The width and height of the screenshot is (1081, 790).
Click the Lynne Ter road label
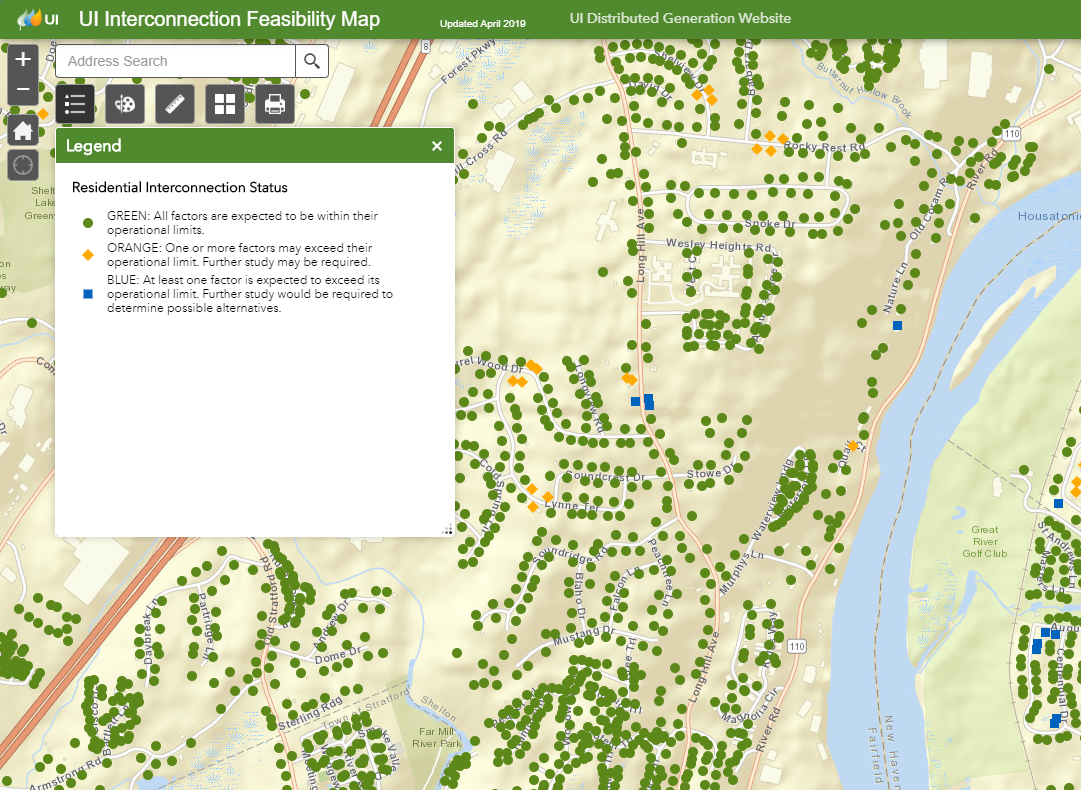(572, 505)
